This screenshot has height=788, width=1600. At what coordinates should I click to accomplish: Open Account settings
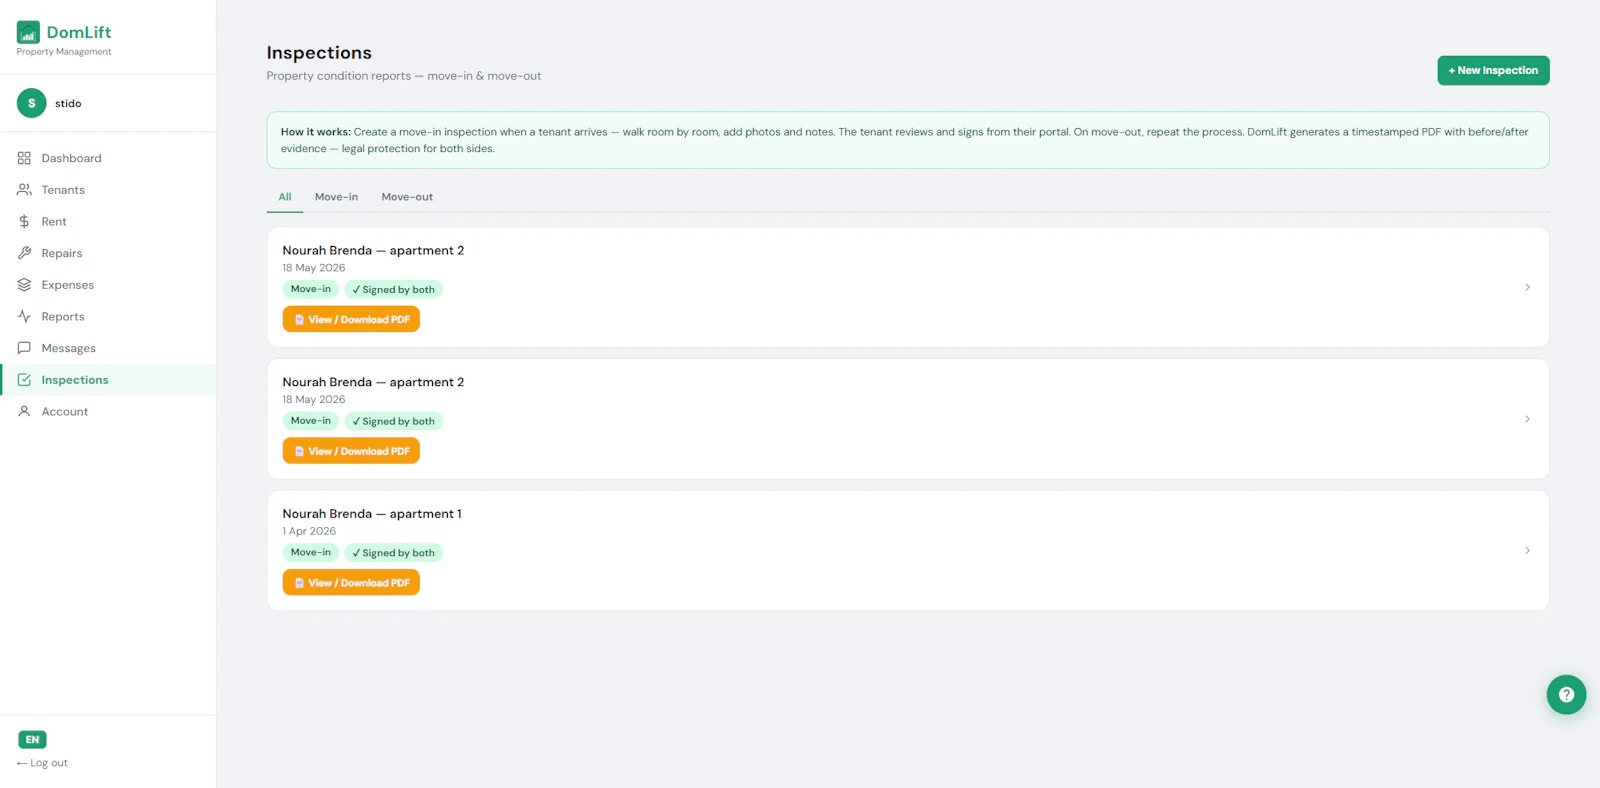click(108, 411)
